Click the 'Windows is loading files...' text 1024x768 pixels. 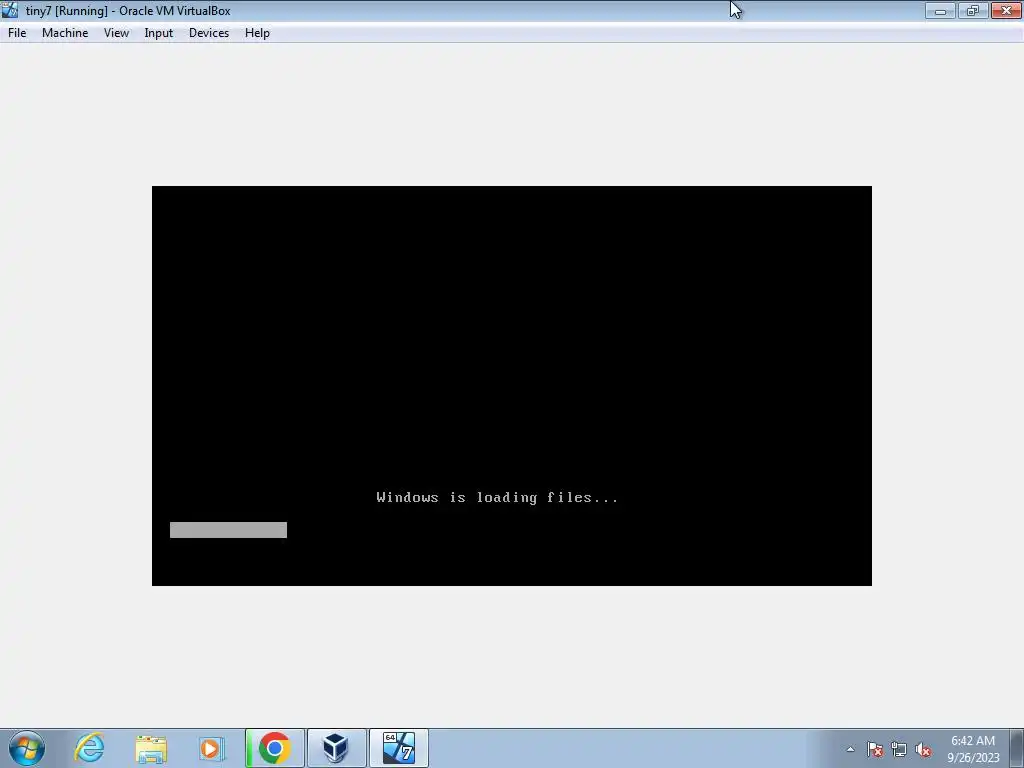tap(497, 498)
